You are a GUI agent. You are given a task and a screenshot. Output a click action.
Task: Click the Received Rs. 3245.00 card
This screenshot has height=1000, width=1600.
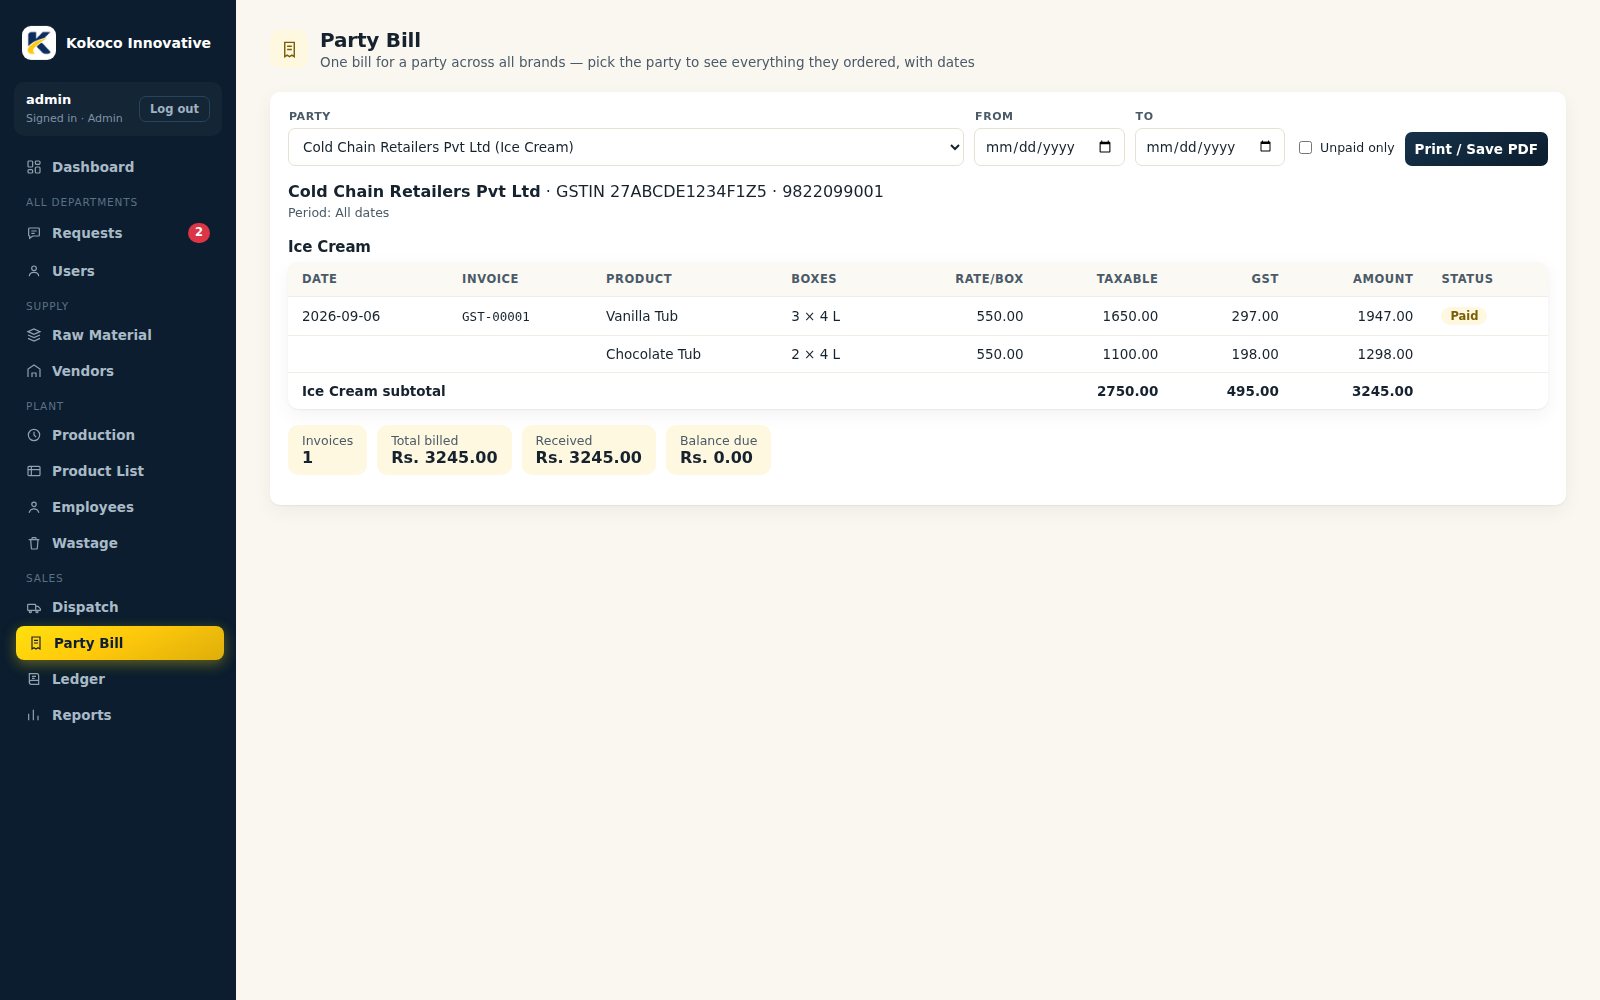click(x=588, y=450)
